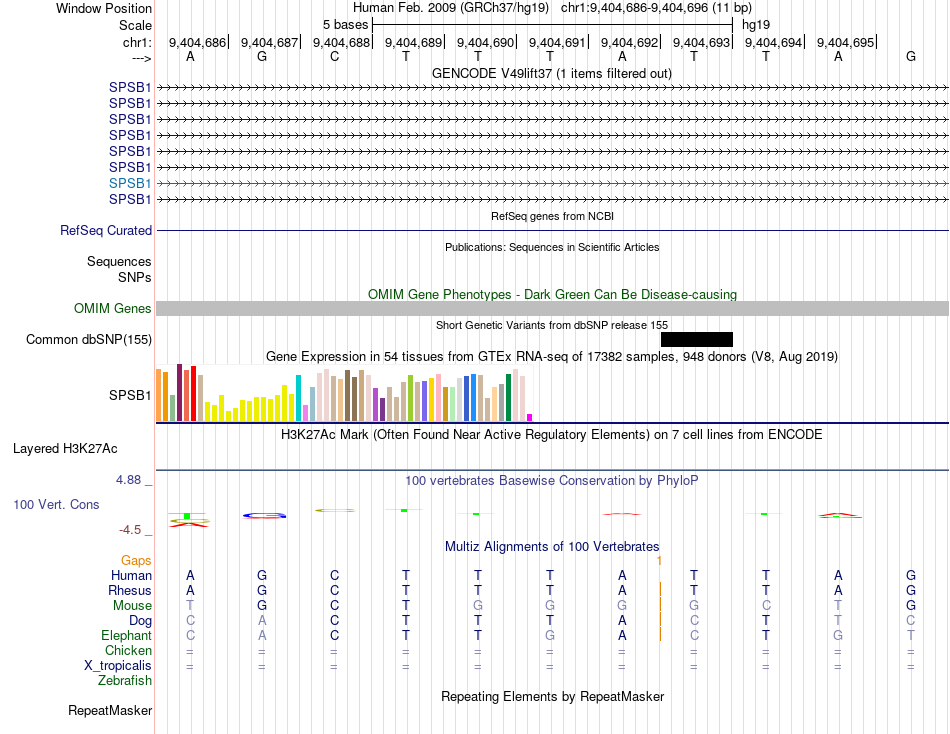
Task: Click the Window Position label
Action: click(x=104, y=8)
